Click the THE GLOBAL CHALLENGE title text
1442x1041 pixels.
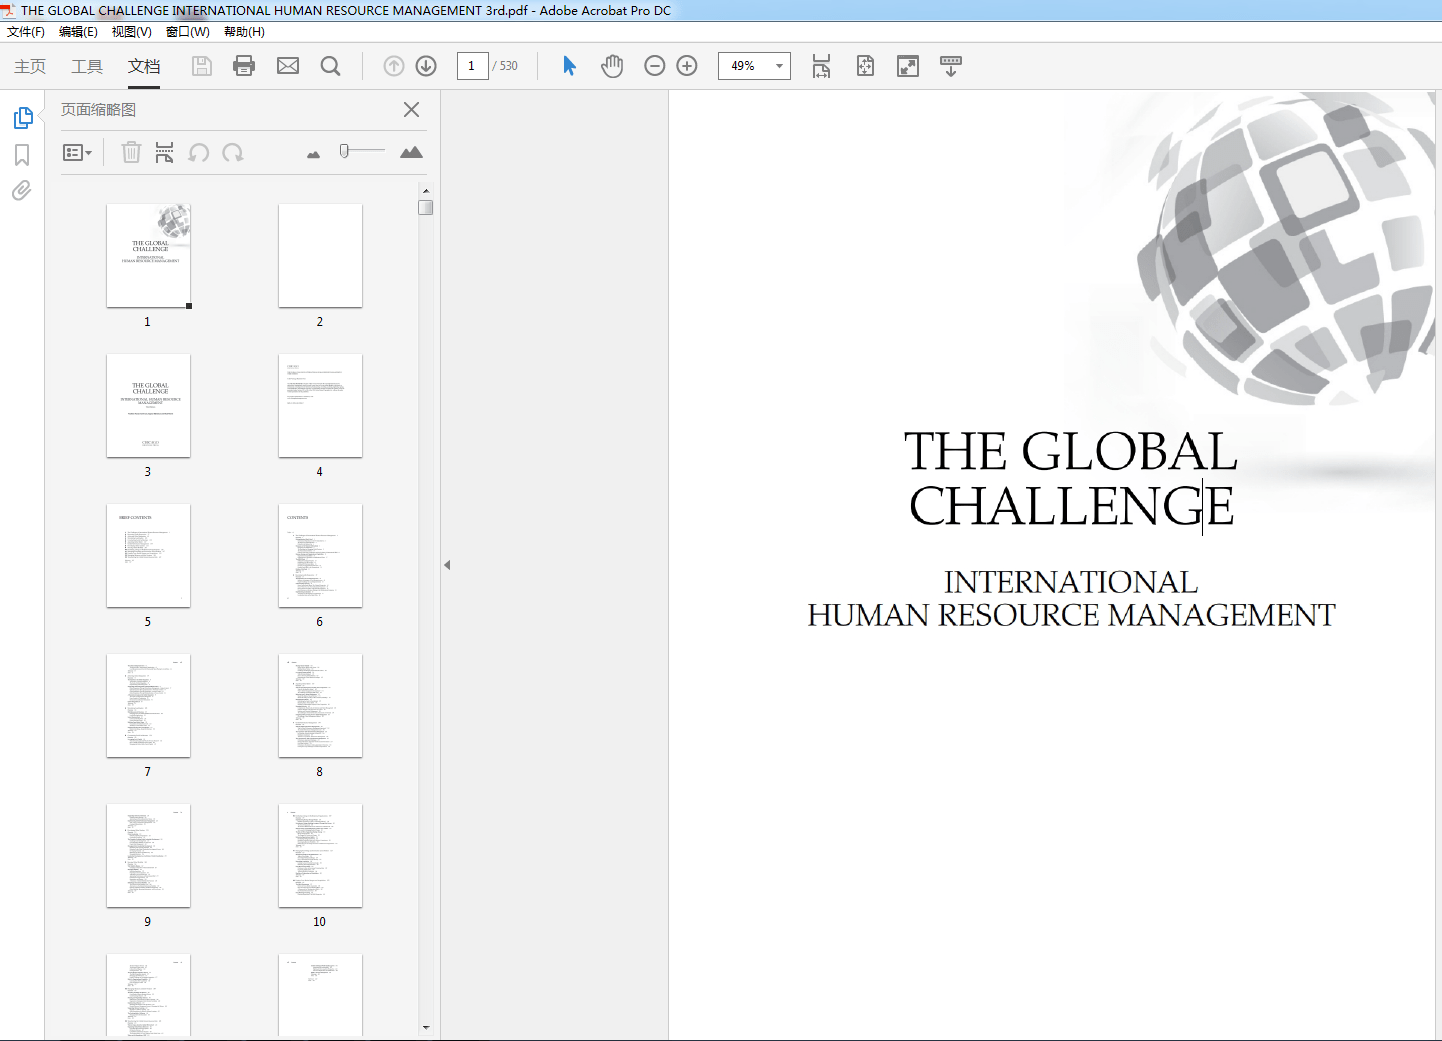[1071, 478]
